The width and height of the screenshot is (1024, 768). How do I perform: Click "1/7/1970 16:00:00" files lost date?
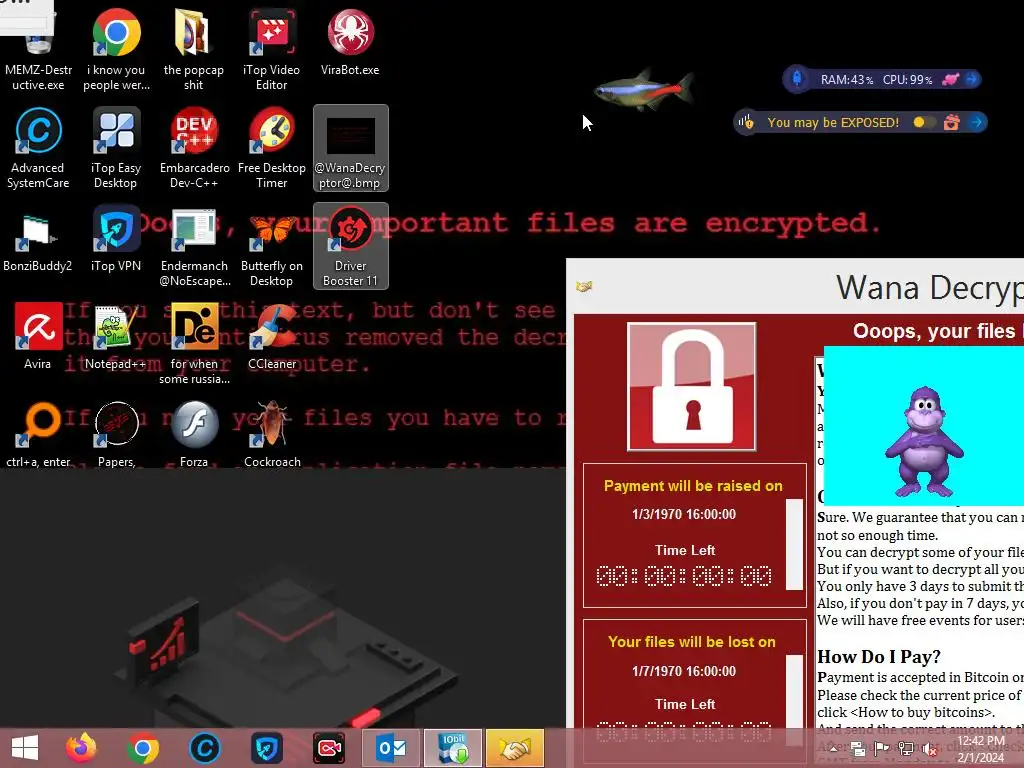click(x=684, y=671)
